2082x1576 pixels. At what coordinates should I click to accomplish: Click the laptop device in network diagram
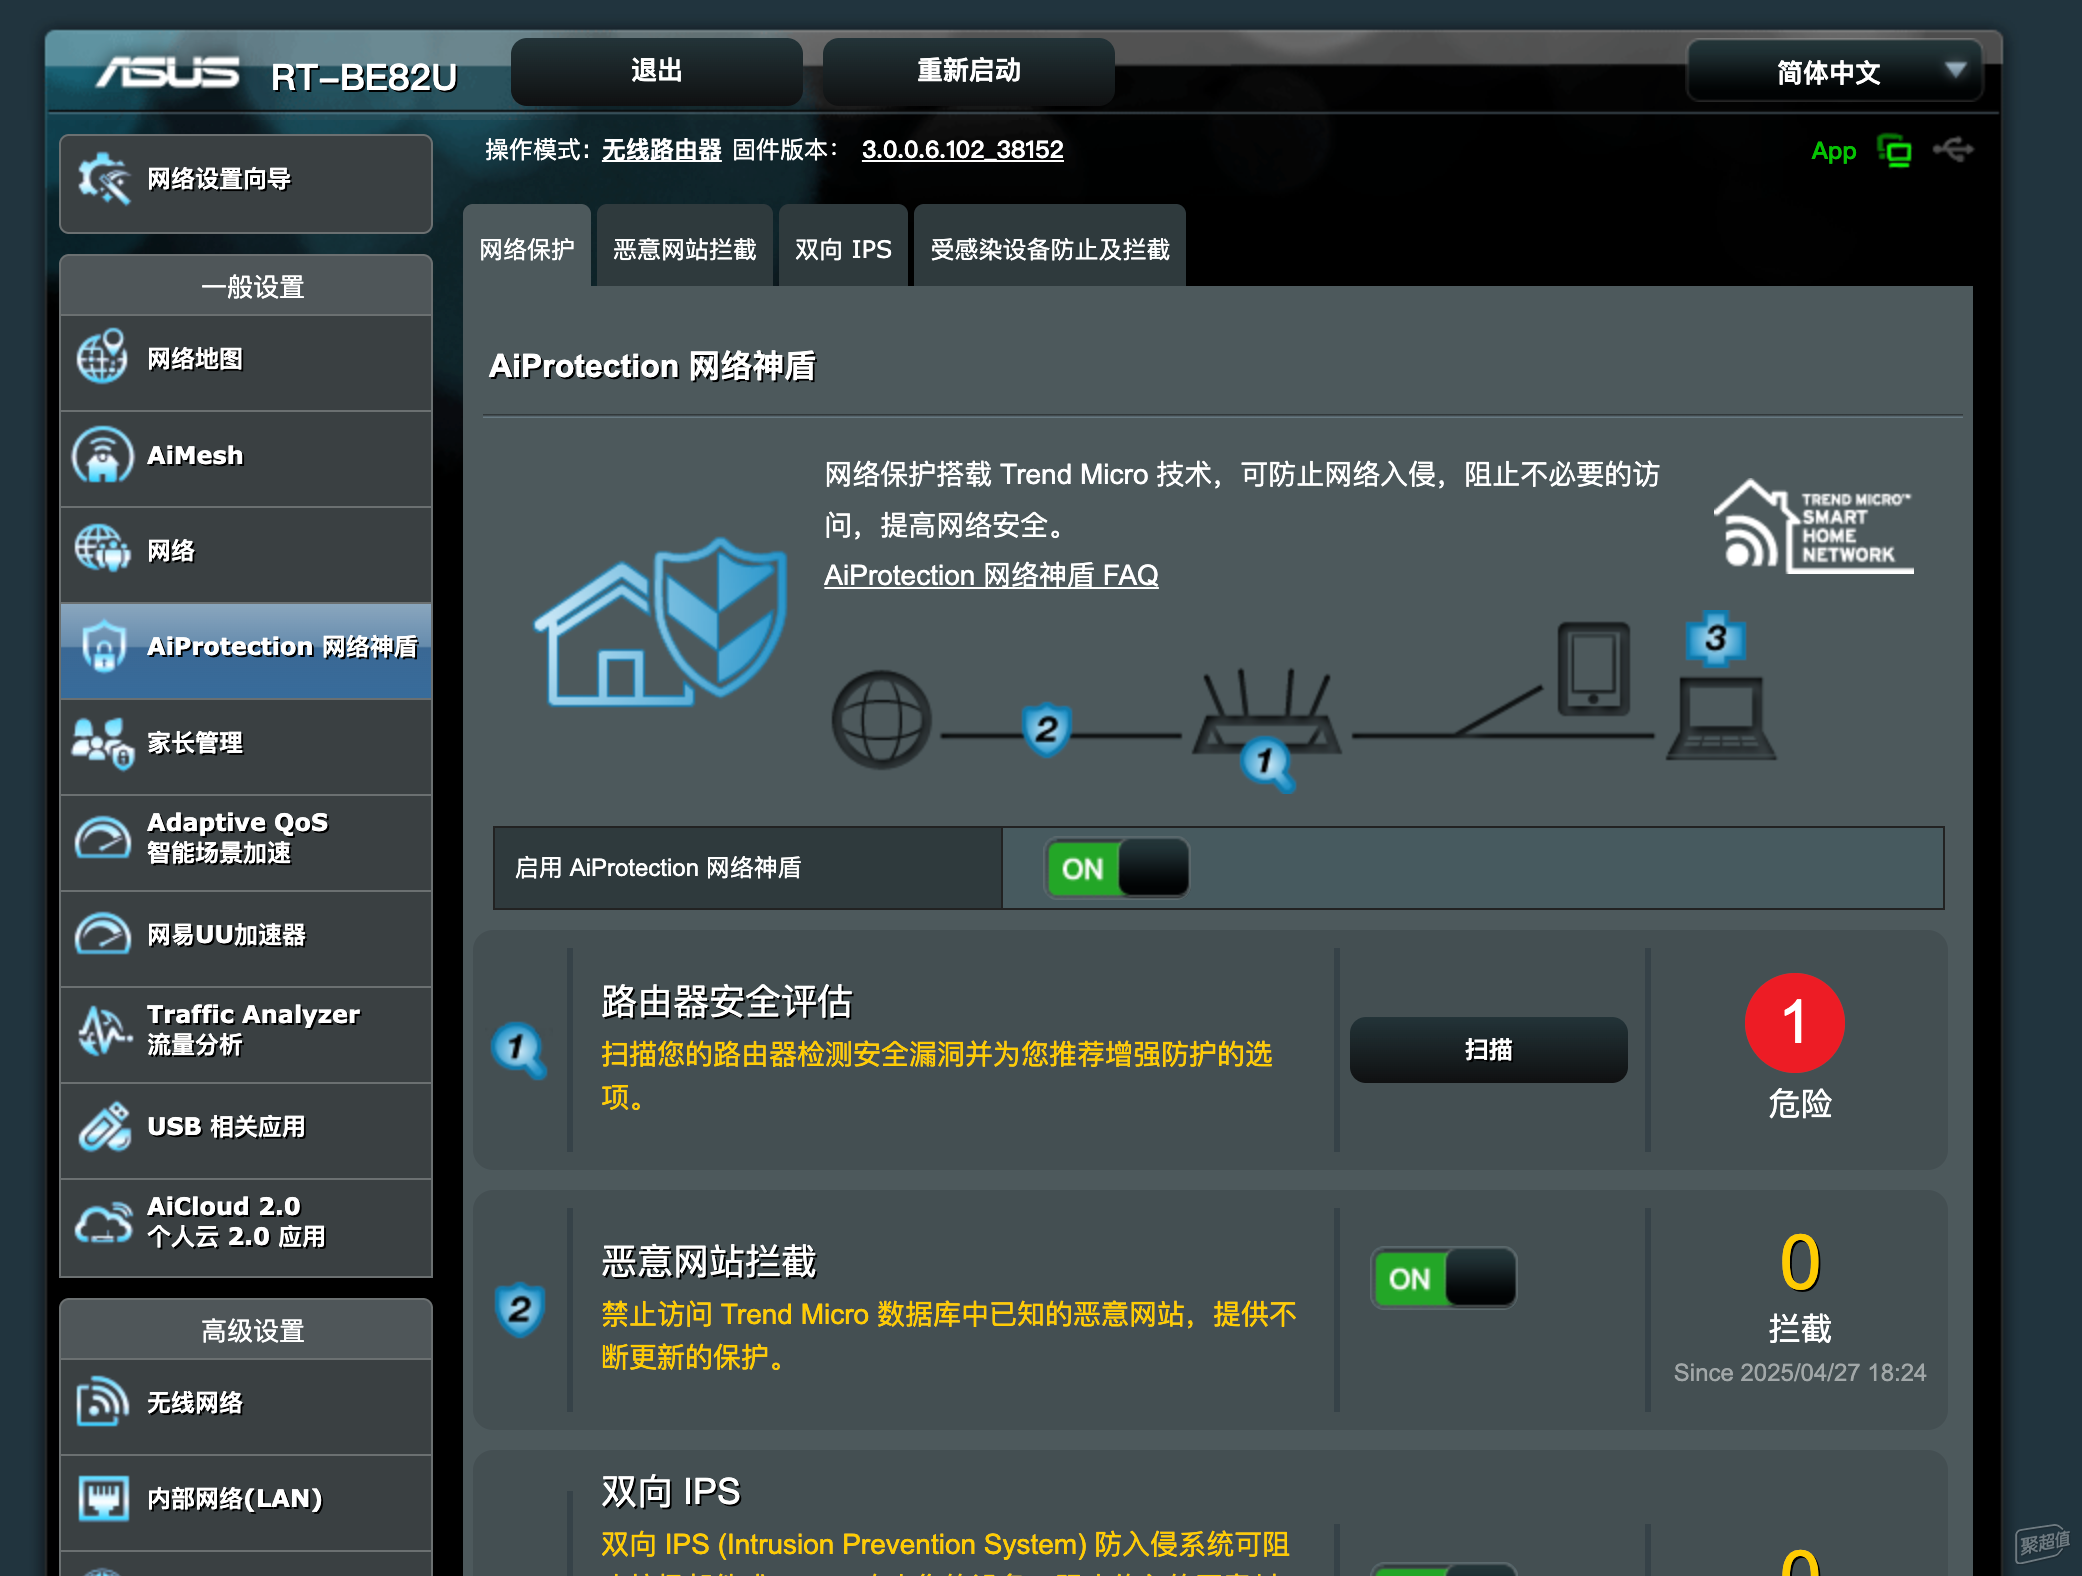pos(1720,718)
